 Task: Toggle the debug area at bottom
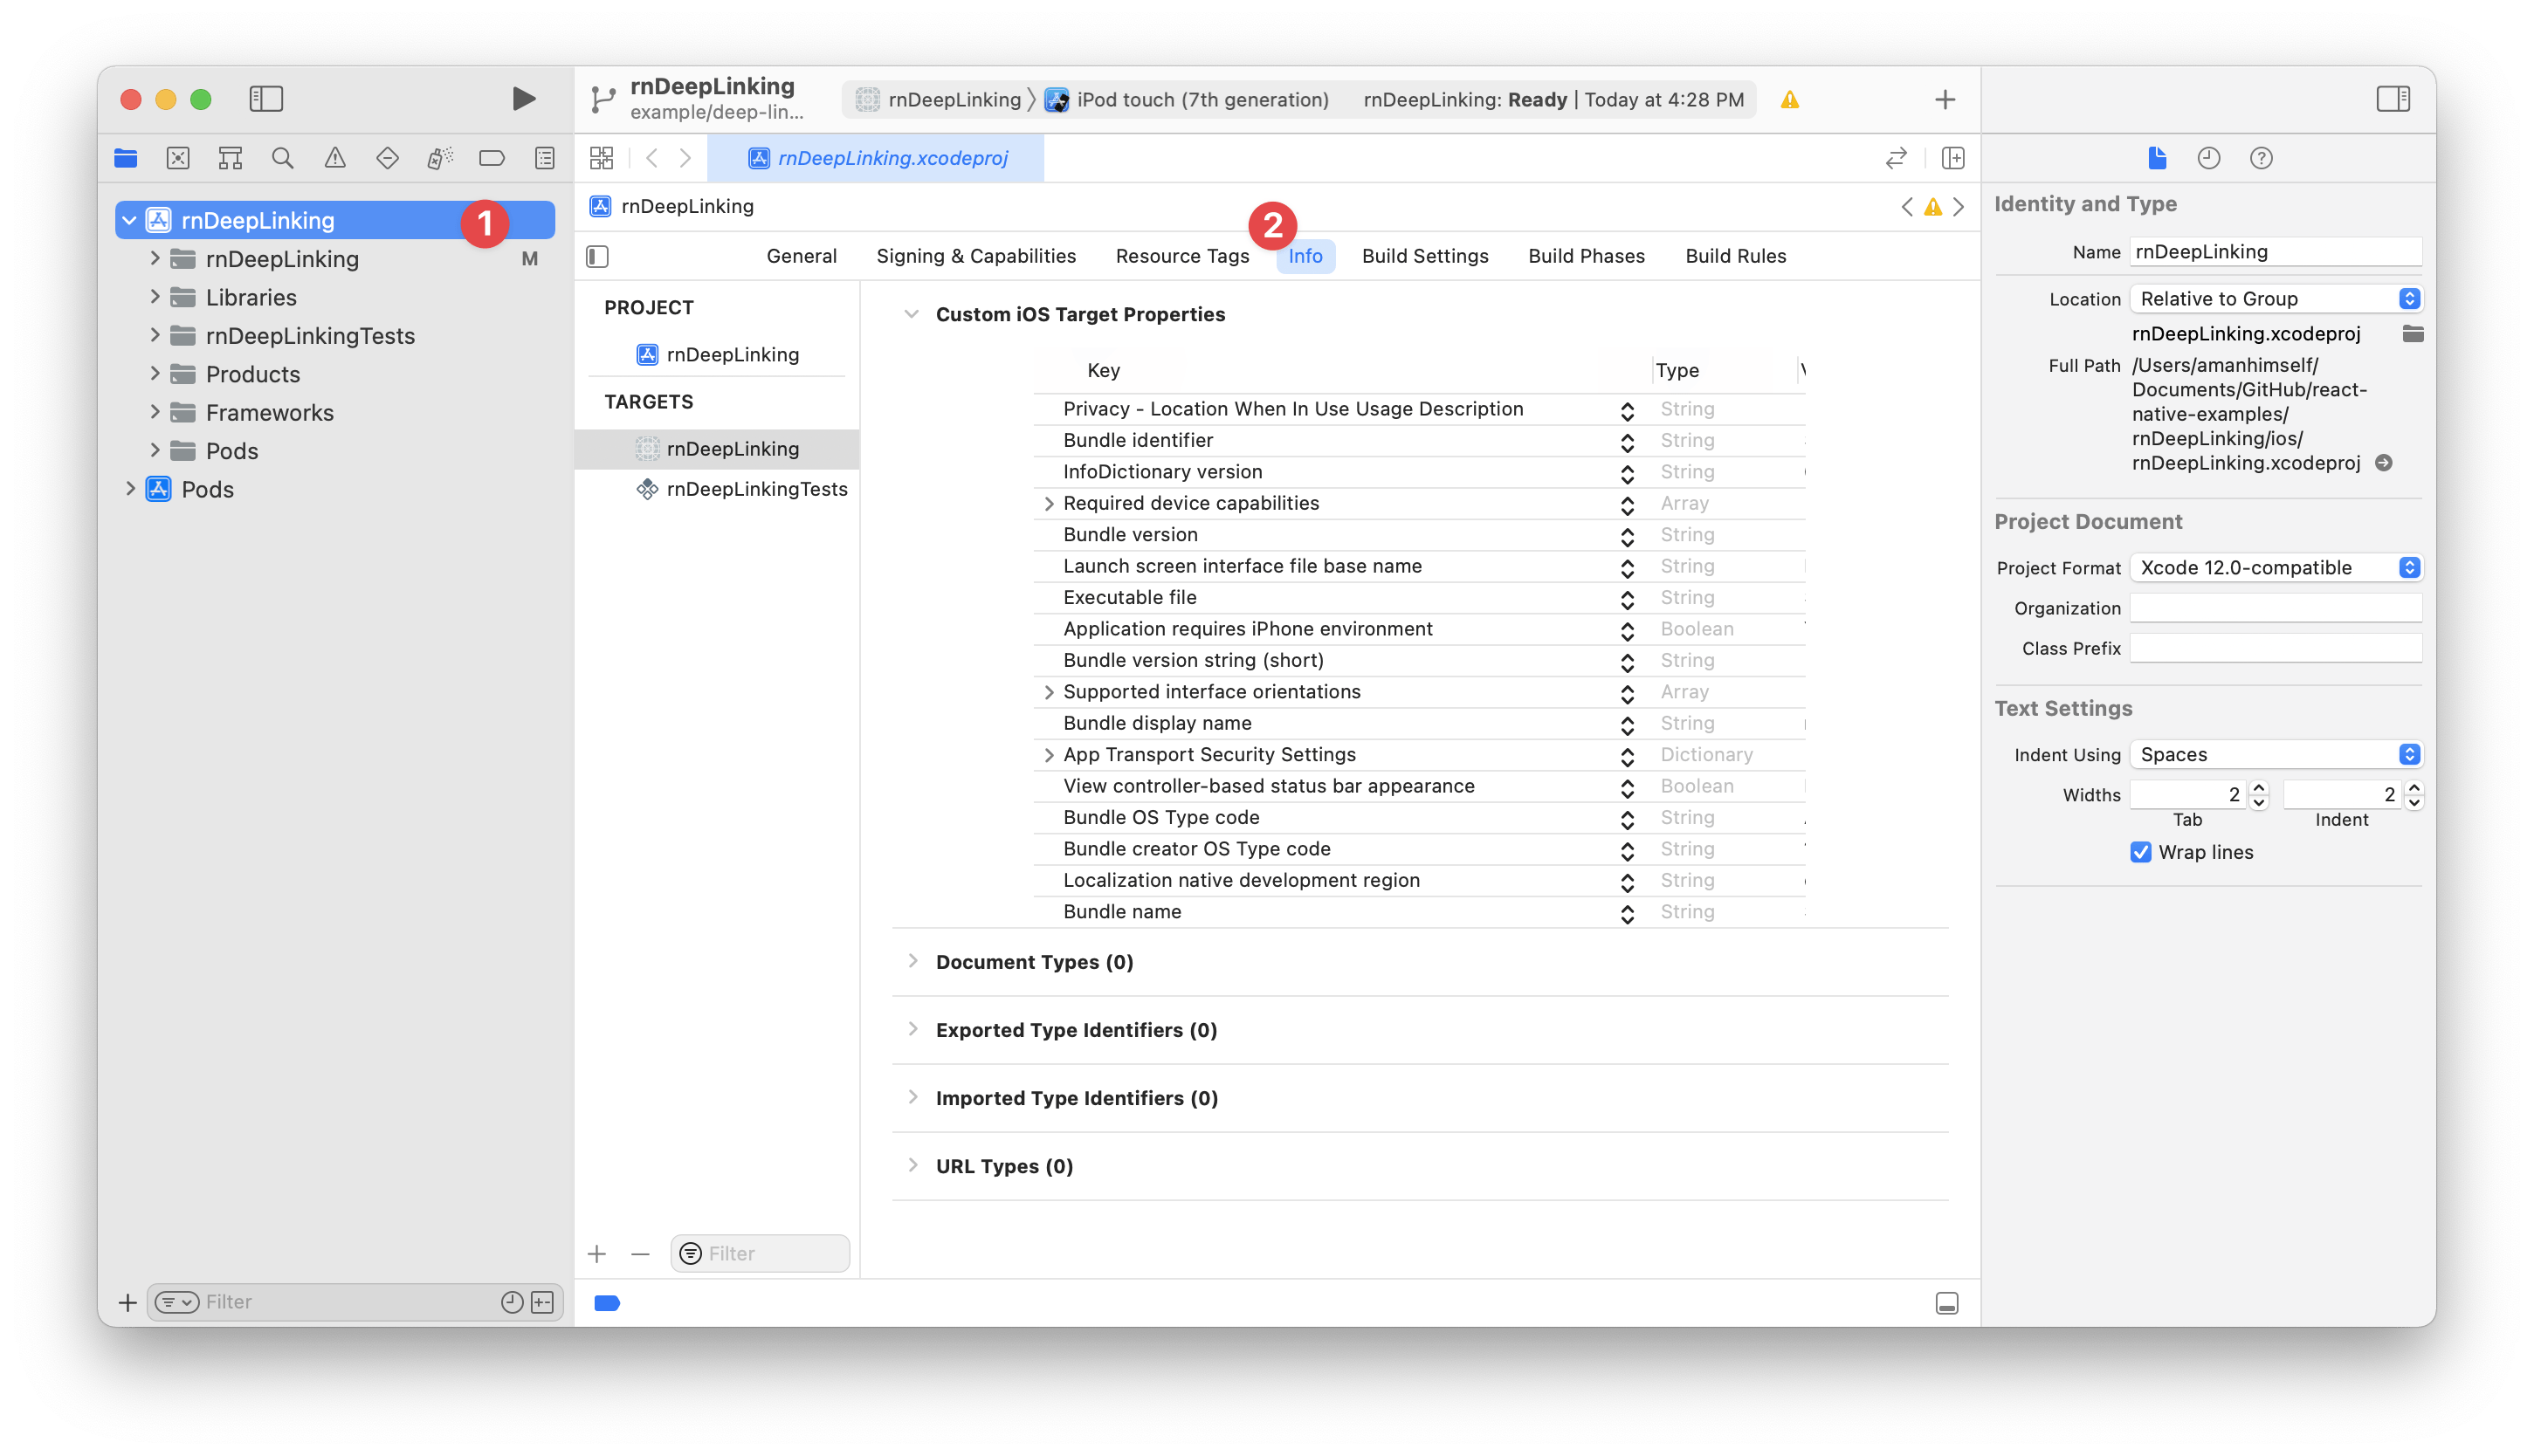point(1946,1302)
